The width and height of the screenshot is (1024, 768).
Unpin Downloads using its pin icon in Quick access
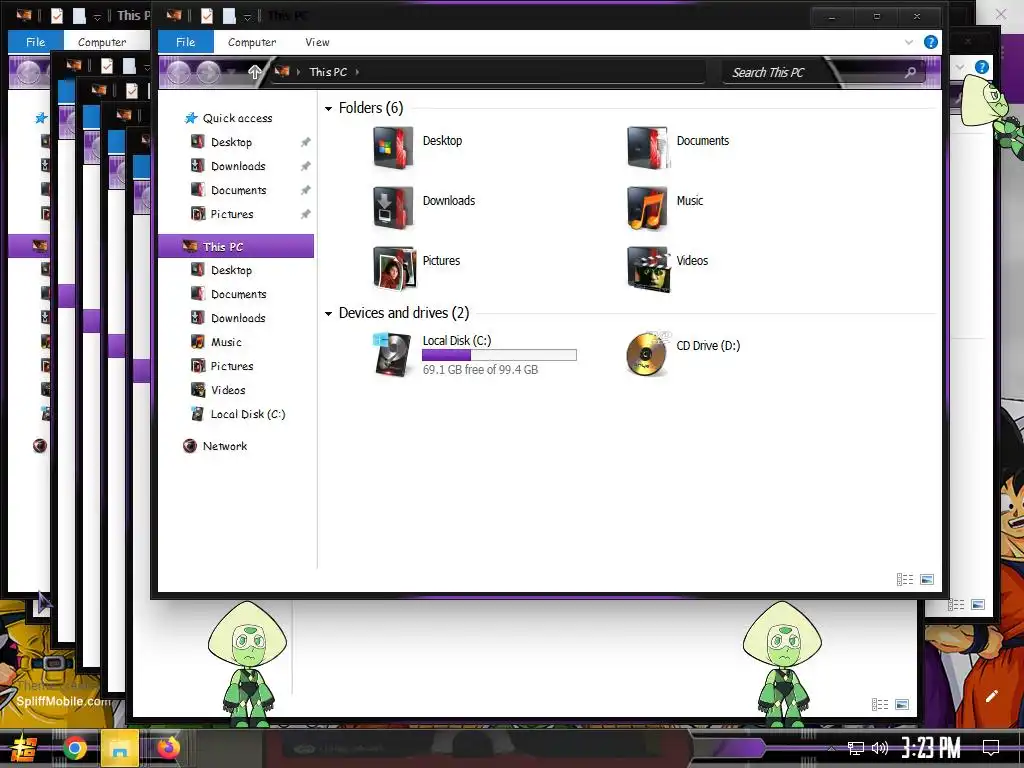coord(305,167)
